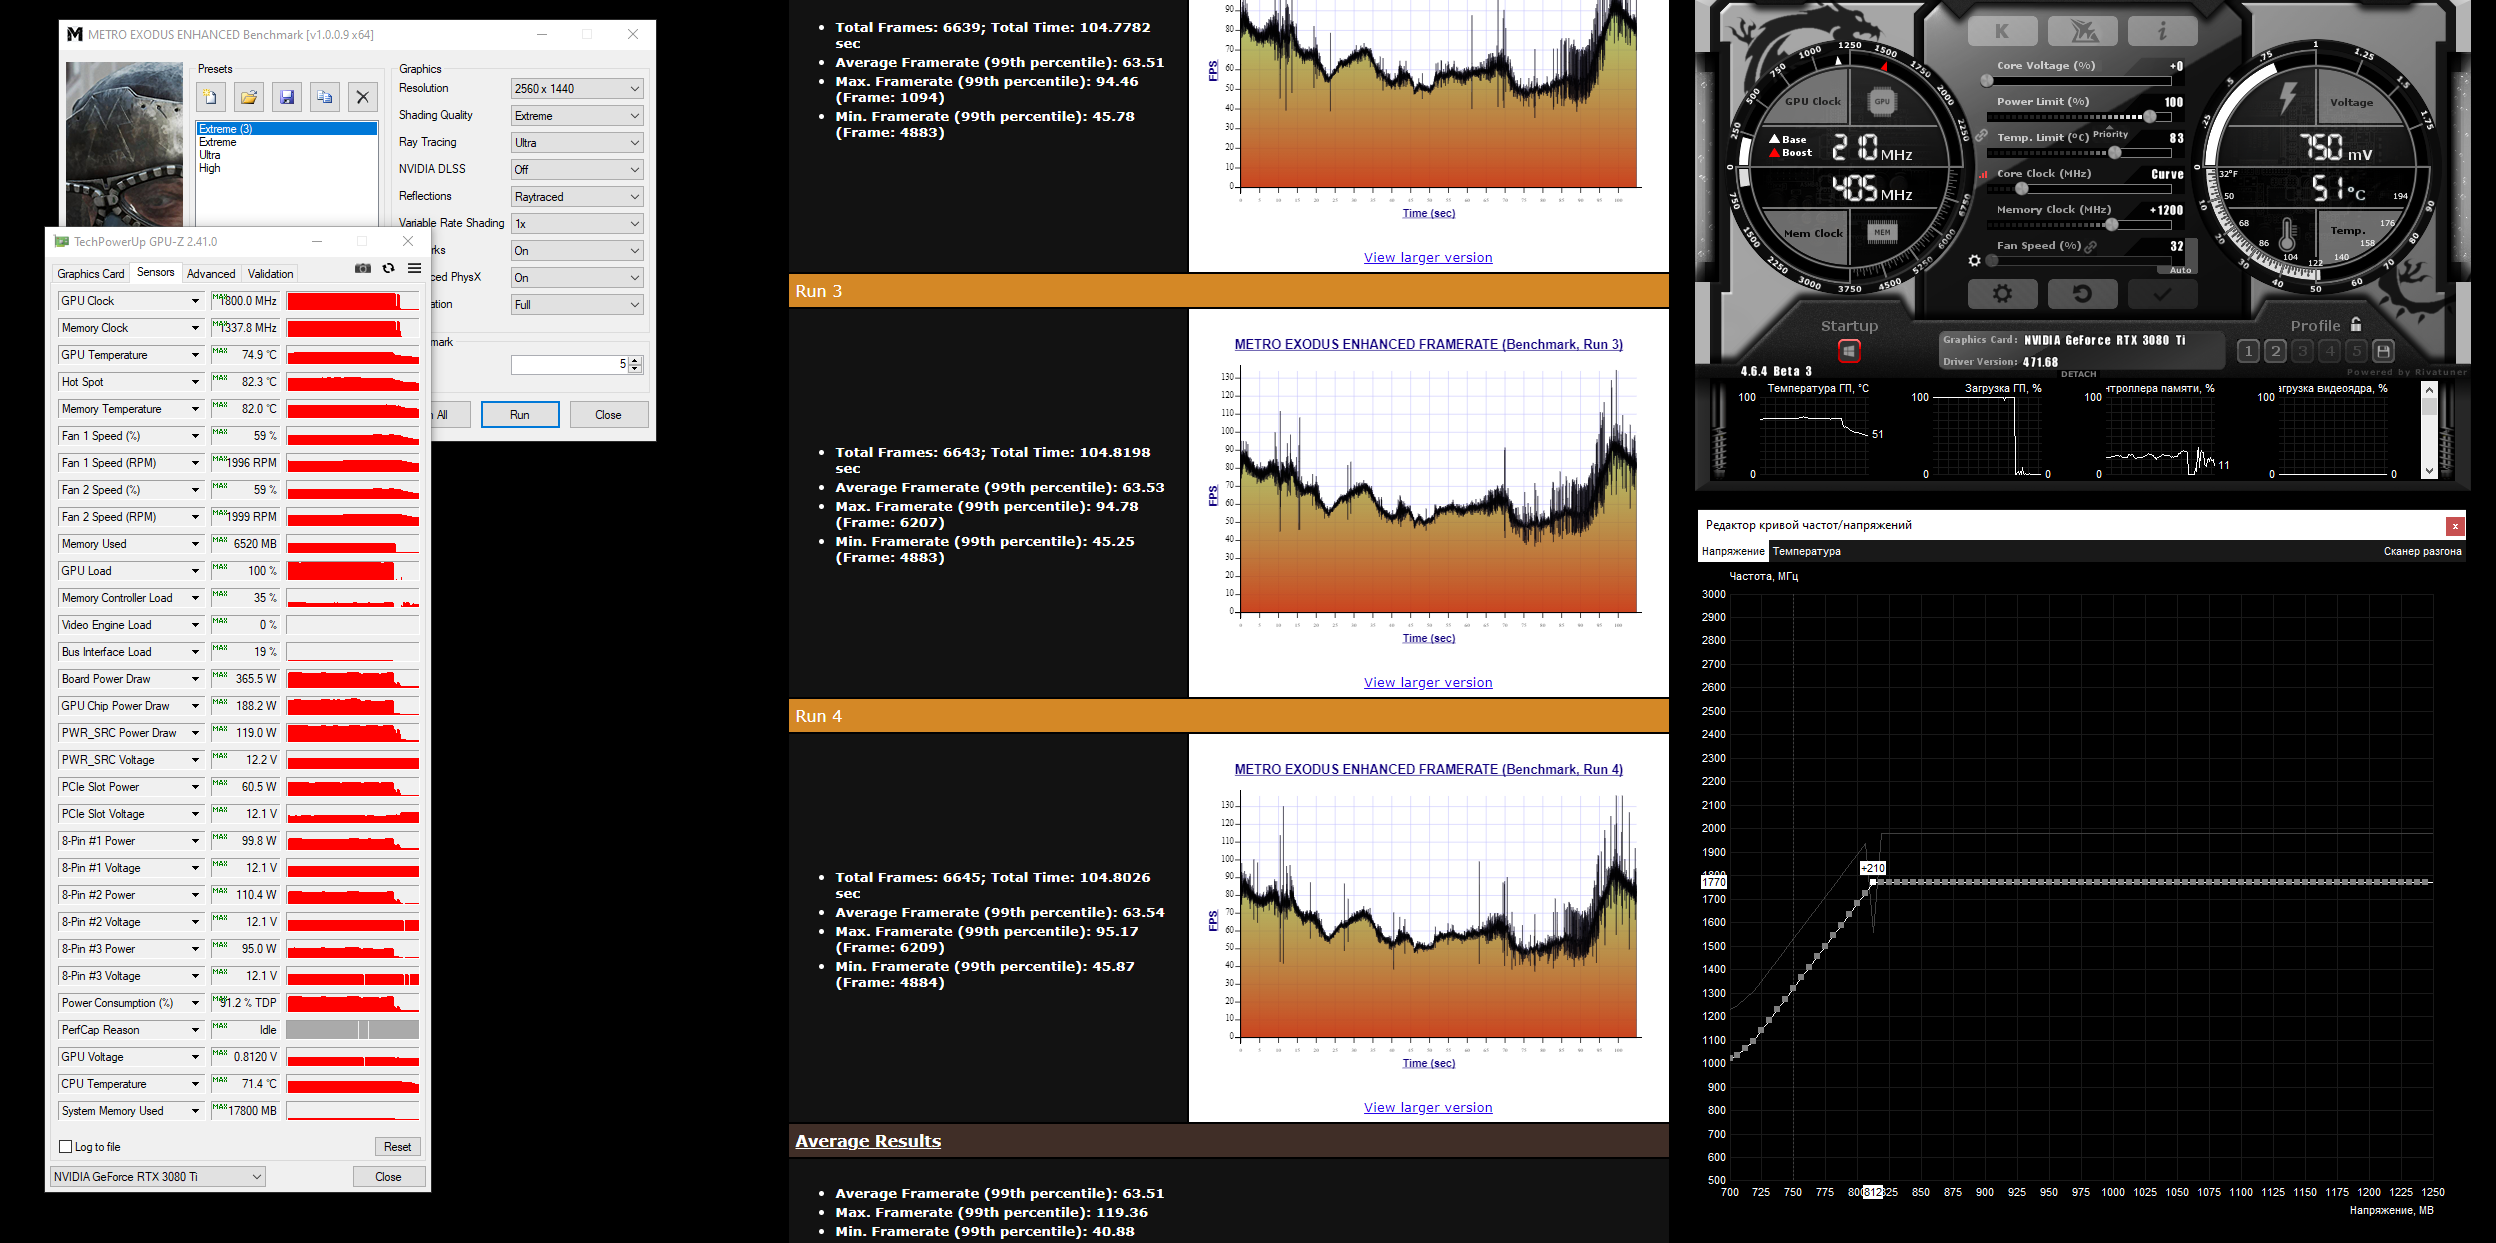Take a GPU-Z screenshot with the camera icon
The height and width of the screenshot is (1243, 2496).
[x=363, y=268]
